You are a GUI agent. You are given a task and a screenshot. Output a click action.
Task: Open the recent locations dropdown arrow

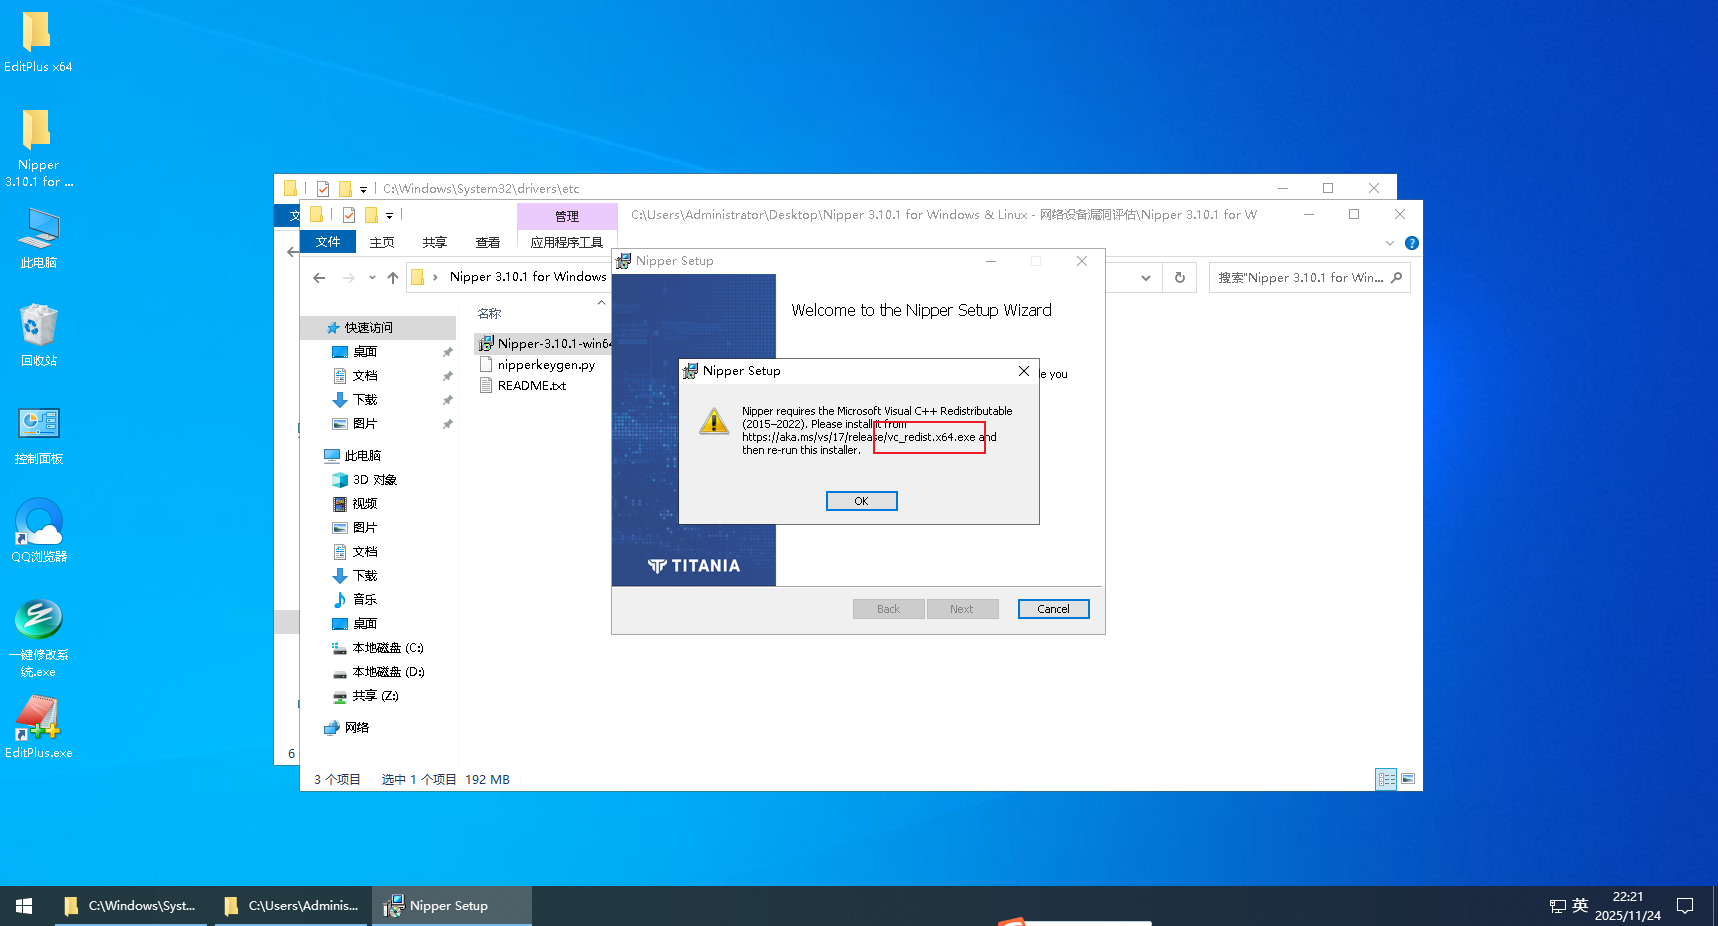(x=372, y=278)
